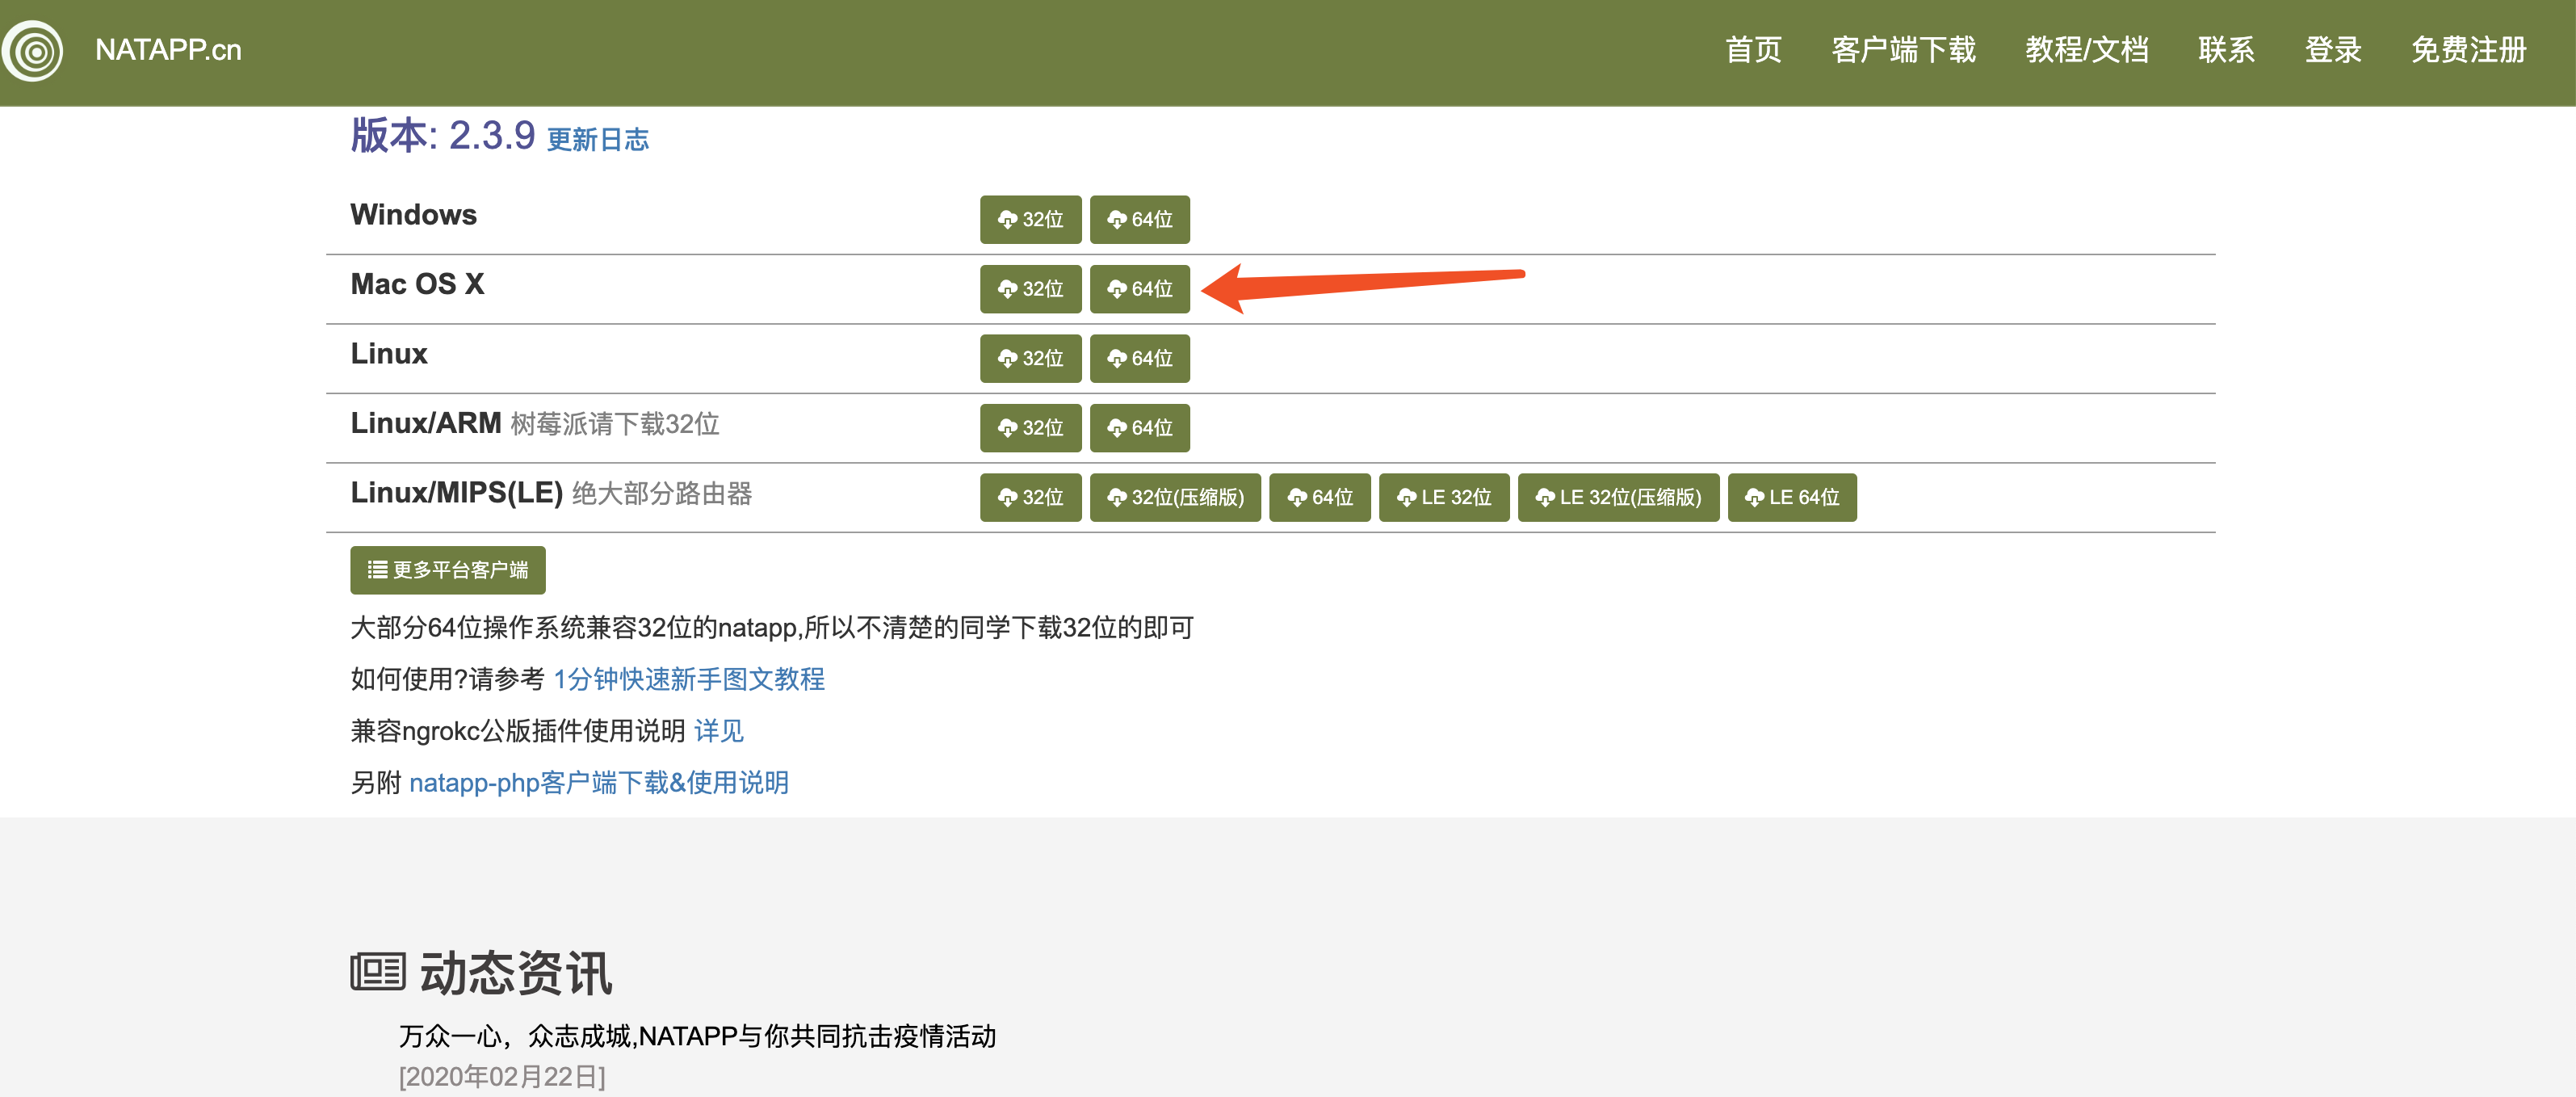Open the NATAPP.cn home brand link
2576x1097 pixels.
[x=168, y=50]
